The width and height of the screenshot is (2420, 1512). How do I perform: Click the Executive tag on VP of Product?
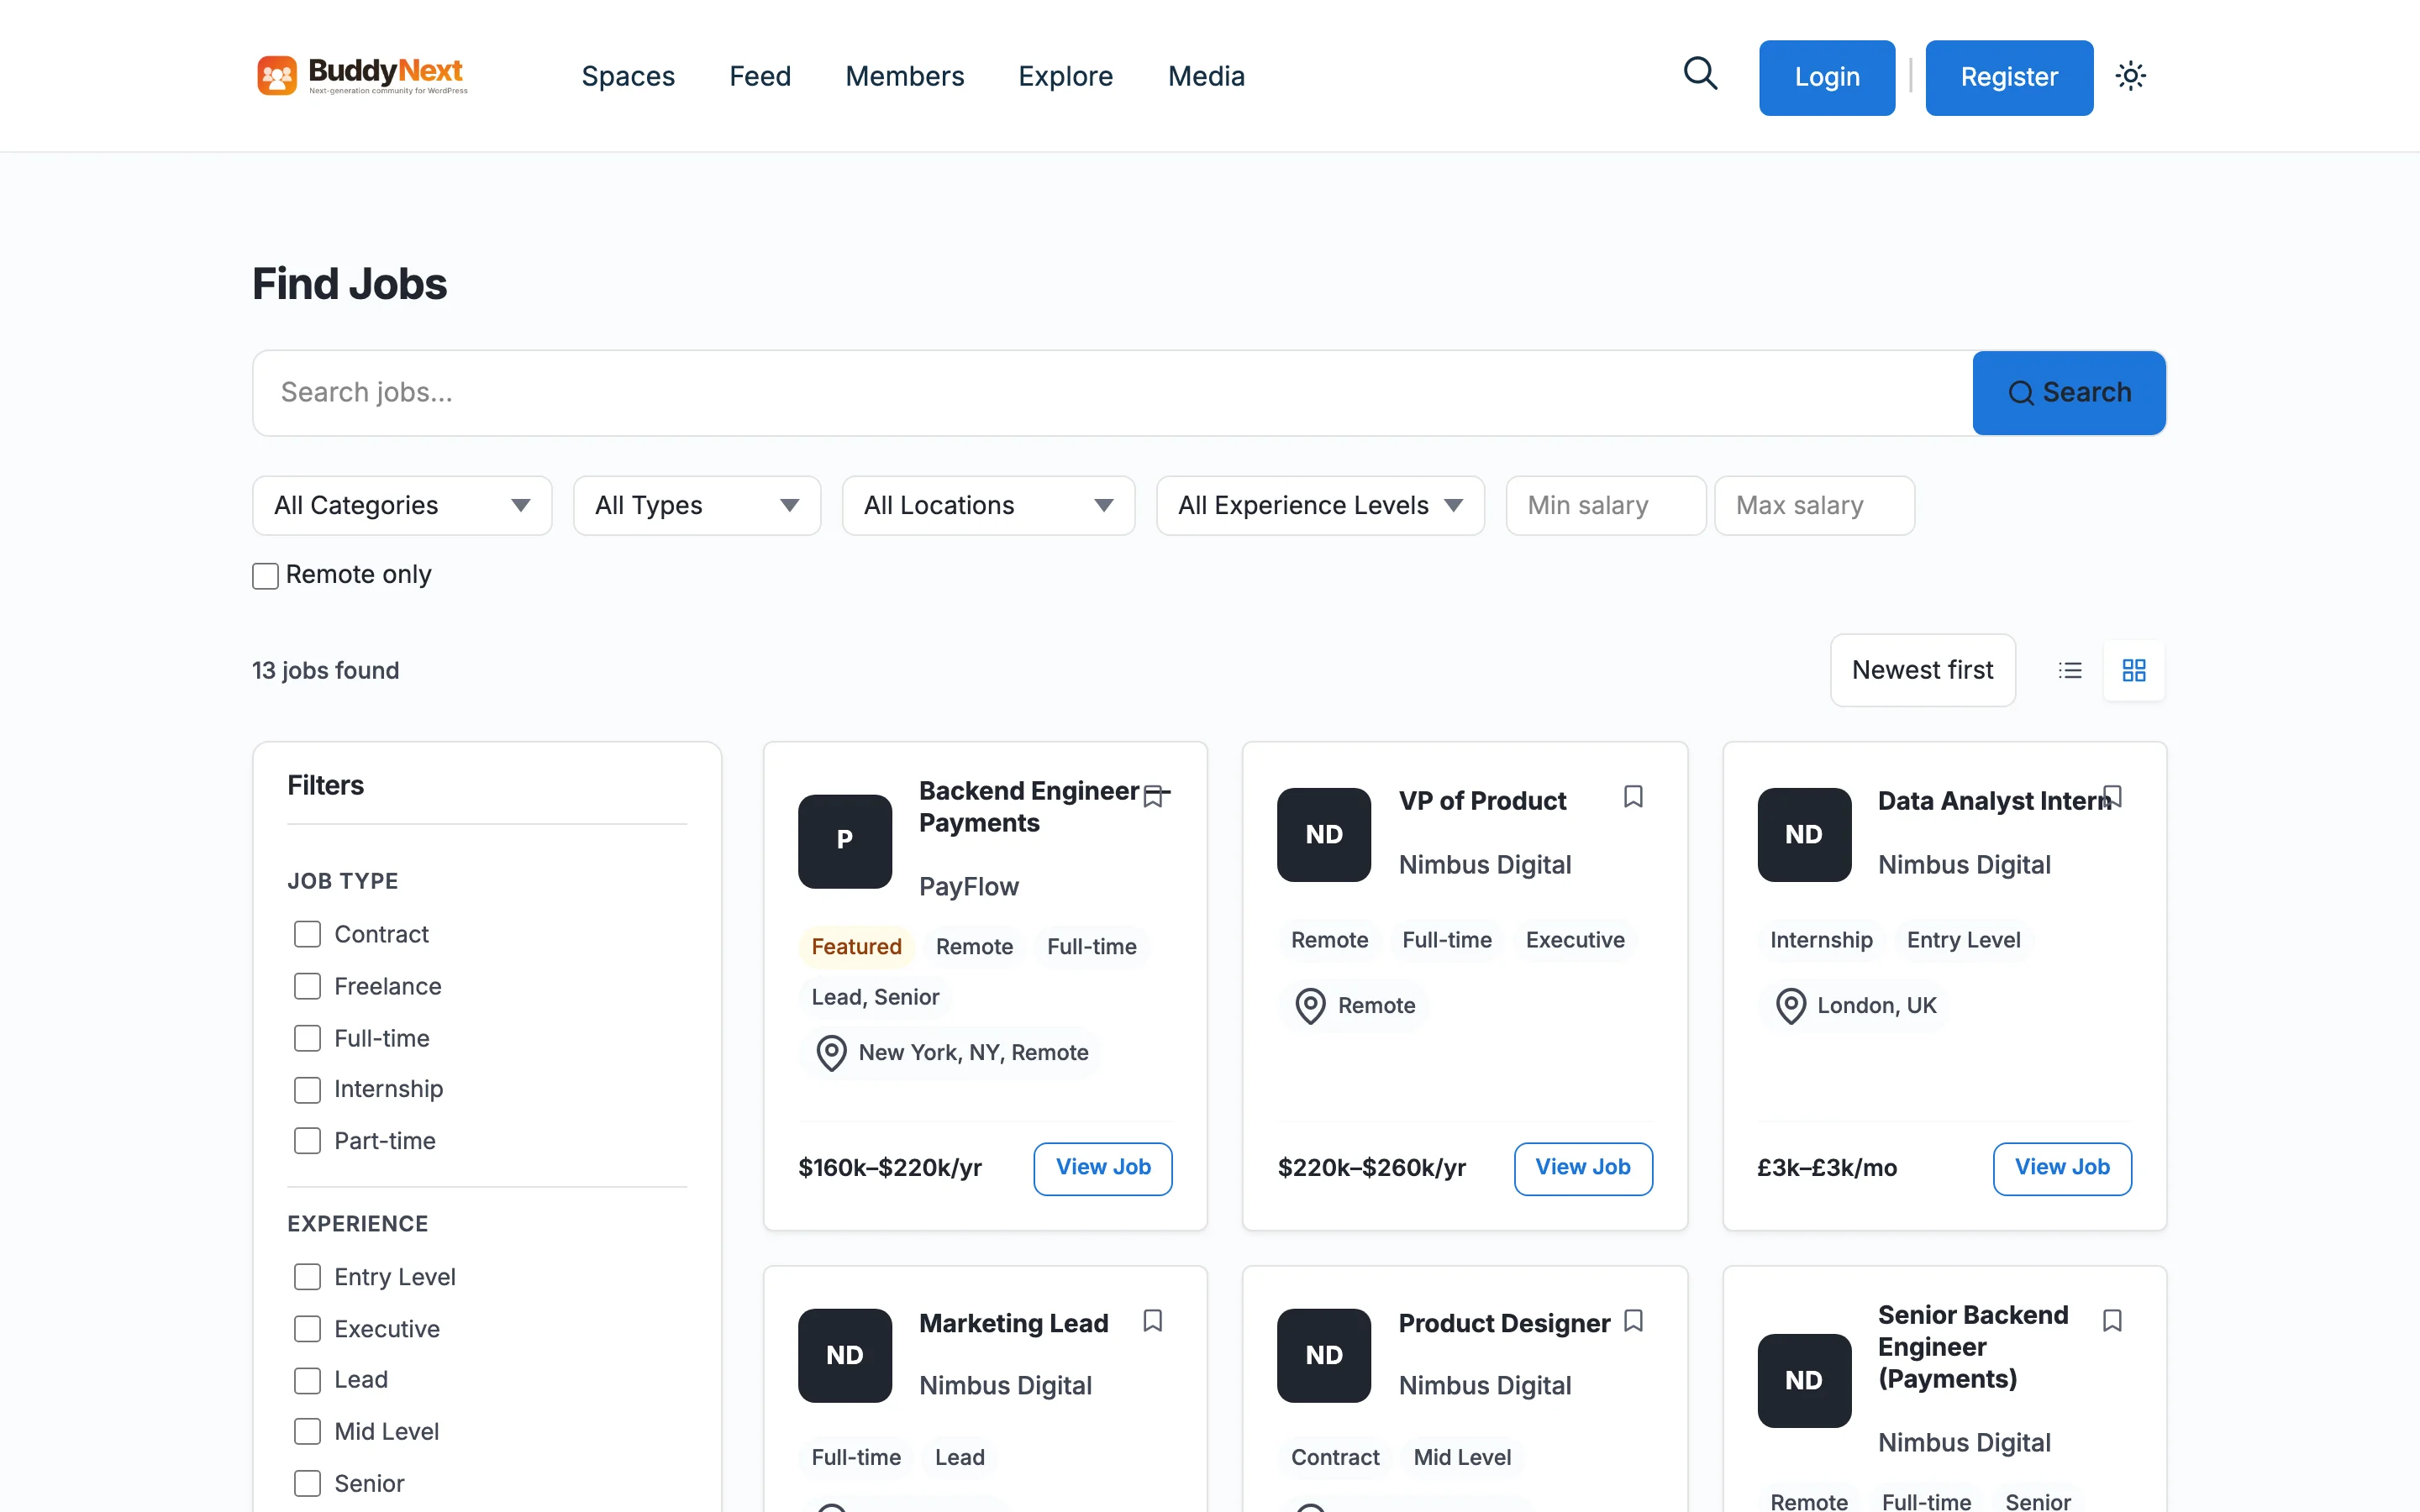click(x=1574, y=940)
